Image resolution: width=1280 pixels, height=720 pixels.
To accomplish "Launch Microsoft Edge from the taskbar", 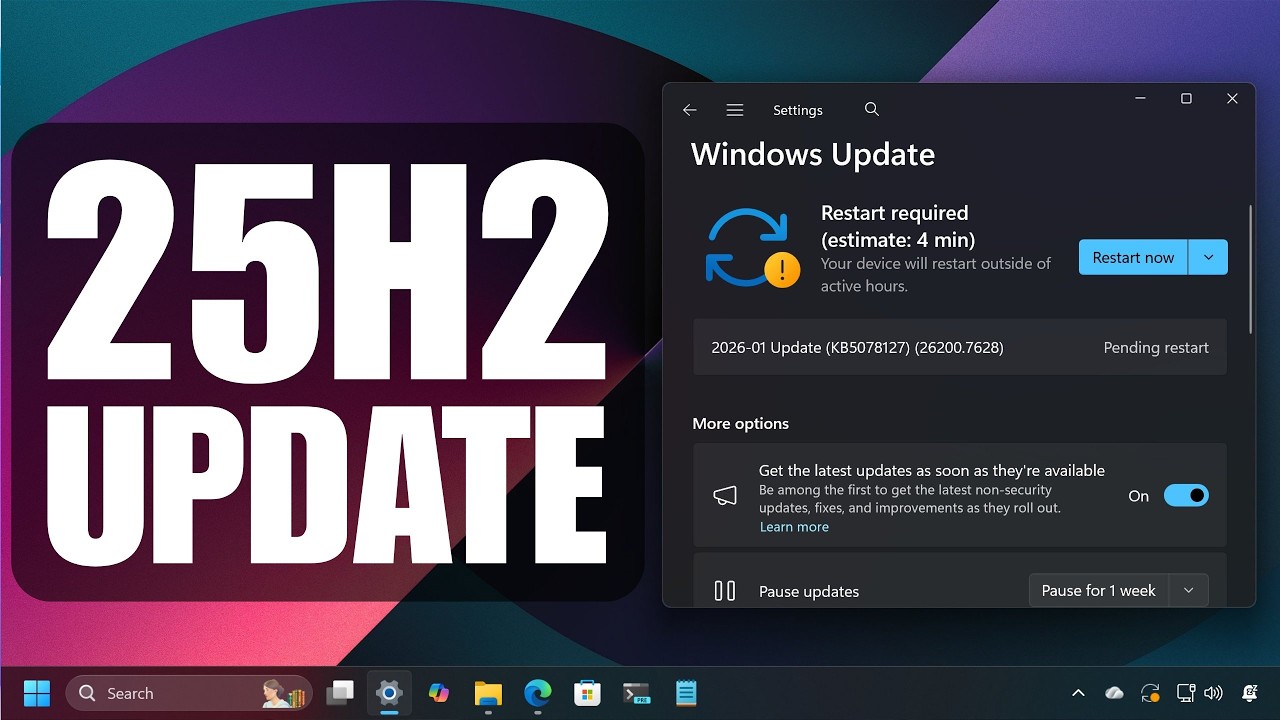I will 537,693.
